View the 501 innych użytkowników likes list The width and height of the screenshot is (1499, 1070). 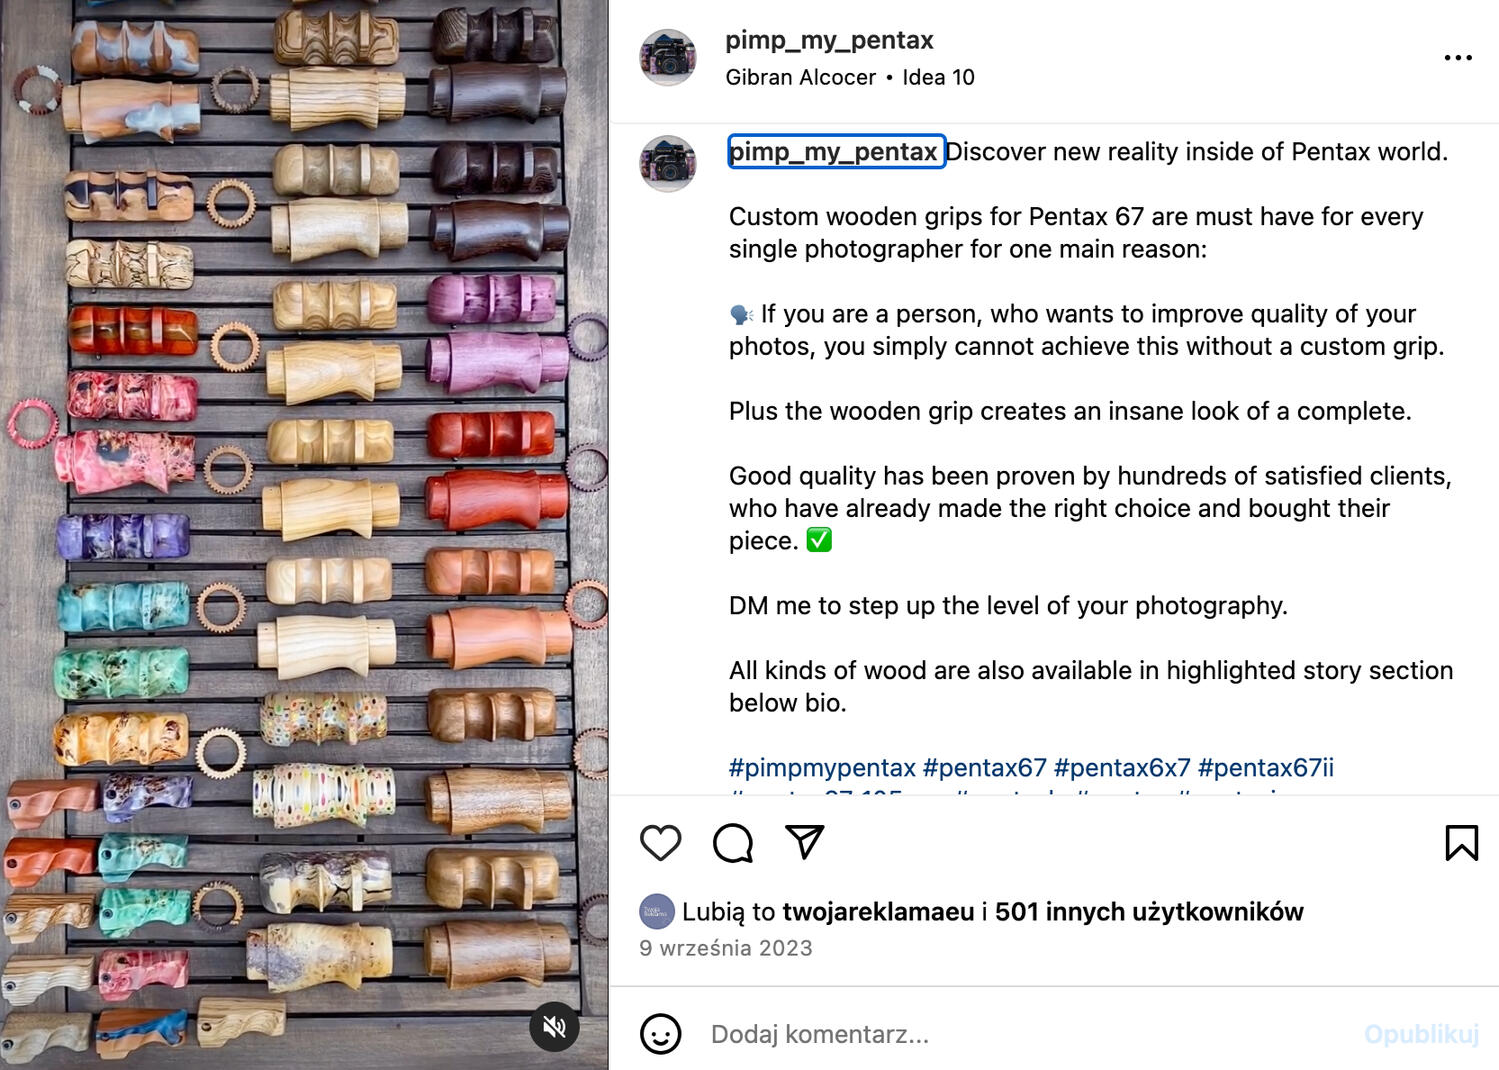point(1149,912)
